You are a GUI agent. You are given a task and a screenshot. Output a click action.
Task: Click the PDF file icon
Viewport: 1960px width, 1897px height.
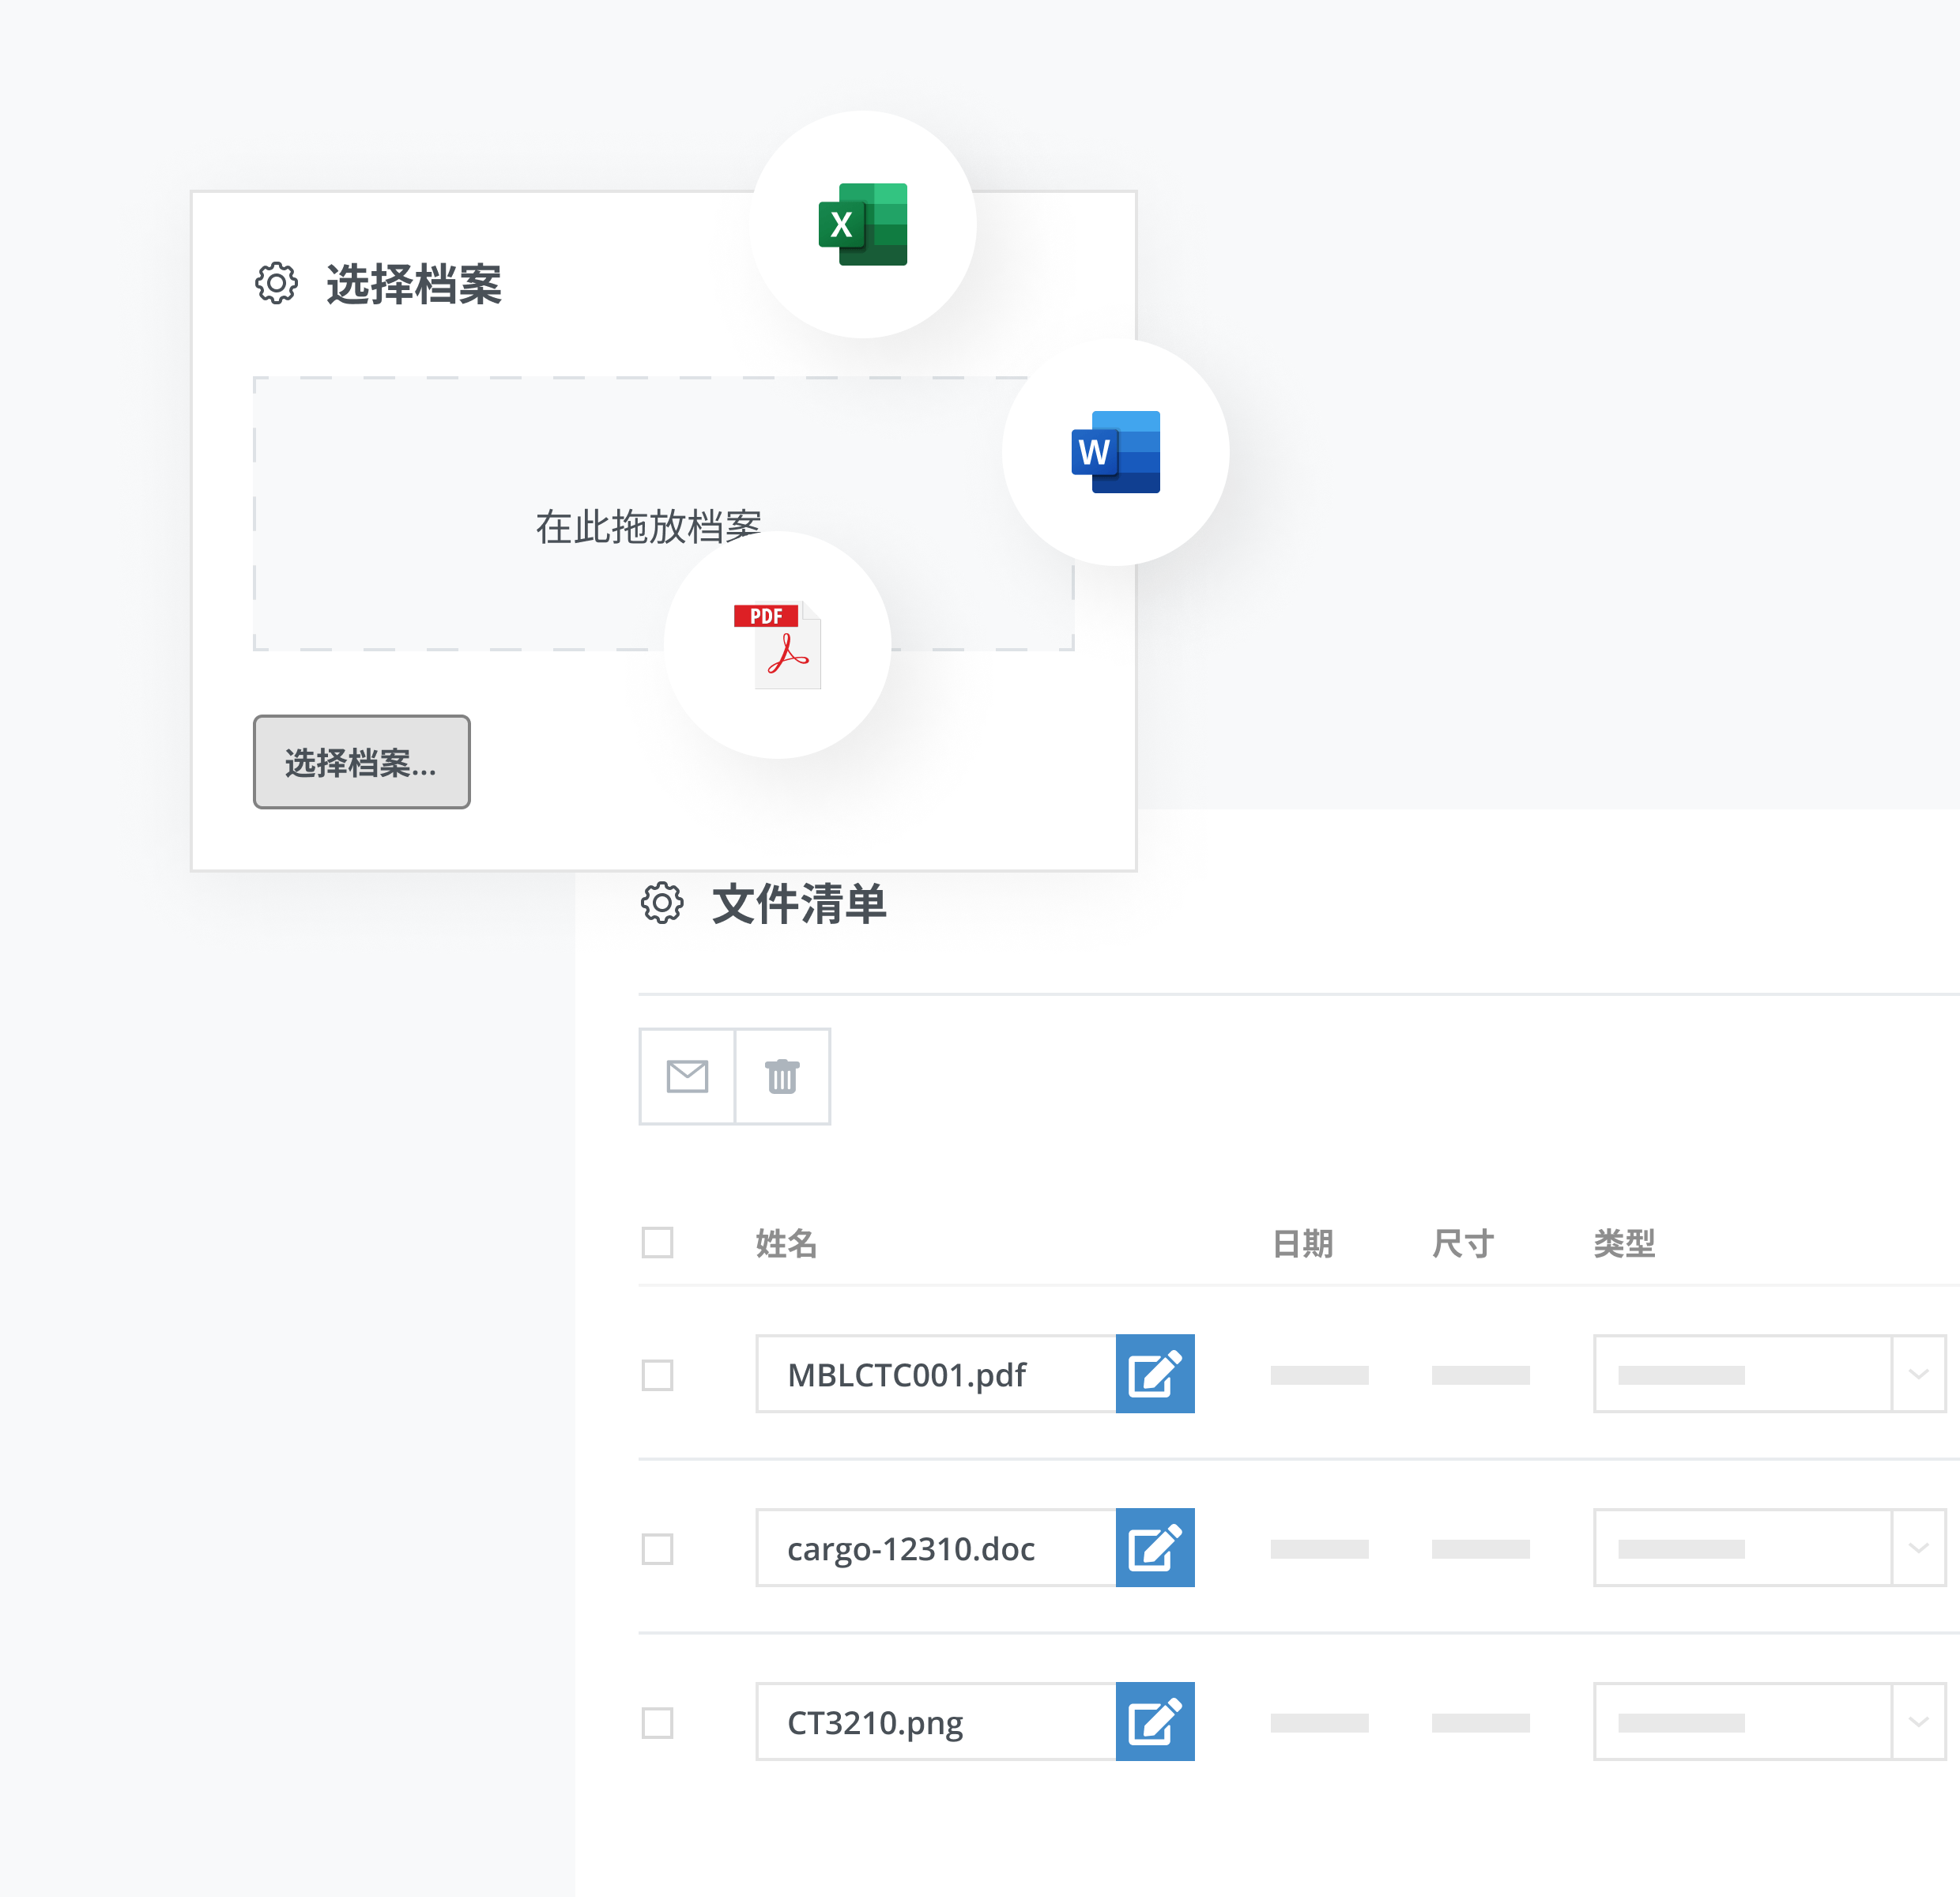click(x=778, y=645)
